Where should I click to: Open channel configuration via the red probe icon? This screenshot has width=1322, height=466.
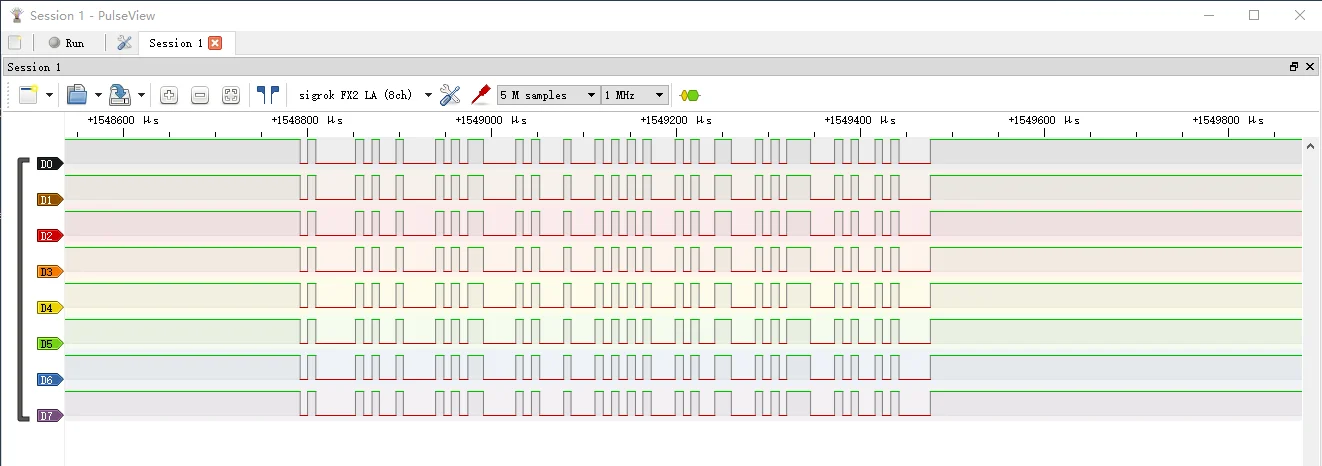(480, 95)
